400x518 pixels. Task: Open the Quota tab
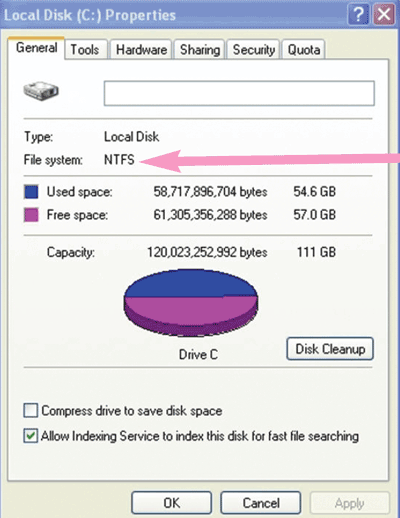click(x=304, y=50)
